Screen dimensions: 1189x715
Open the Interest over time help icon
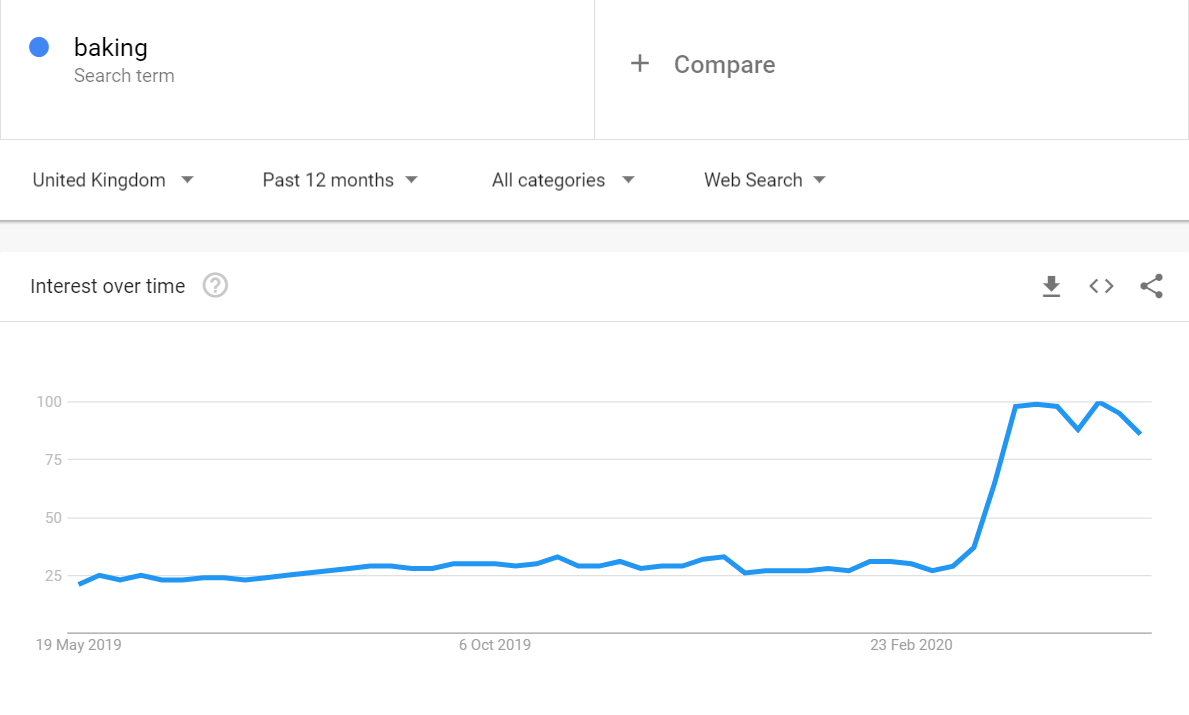pyautogui.click(x=215, y=286)
